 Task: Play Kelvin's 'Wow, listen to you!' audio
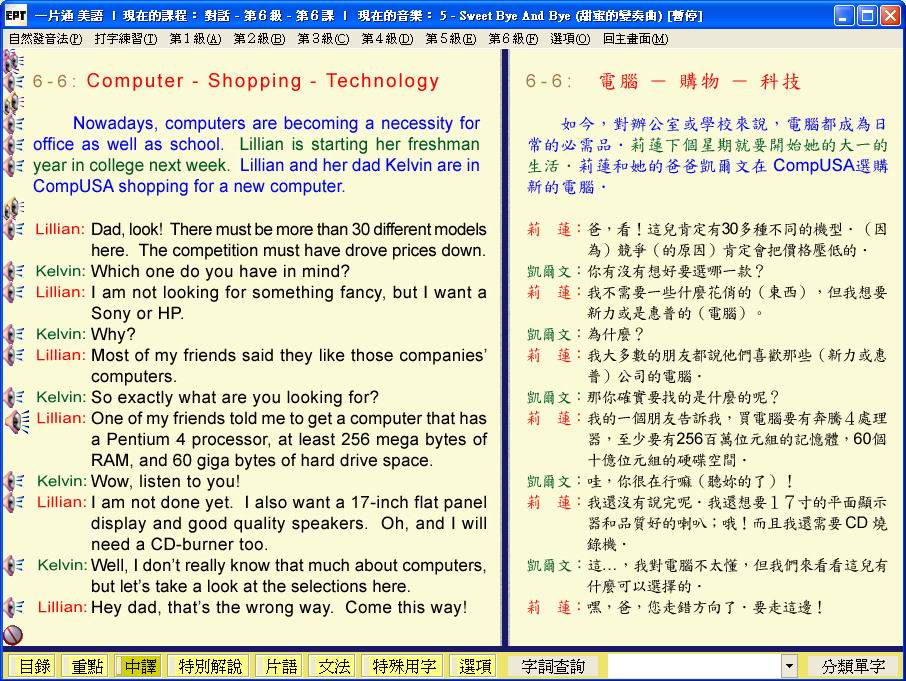[14, 481]
